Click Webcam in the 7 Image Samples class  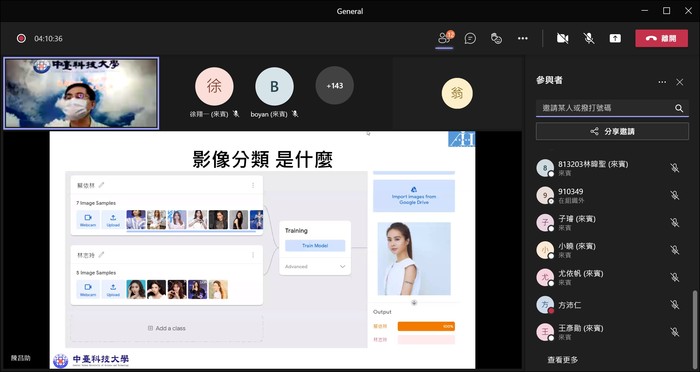[x=88, y=220]
